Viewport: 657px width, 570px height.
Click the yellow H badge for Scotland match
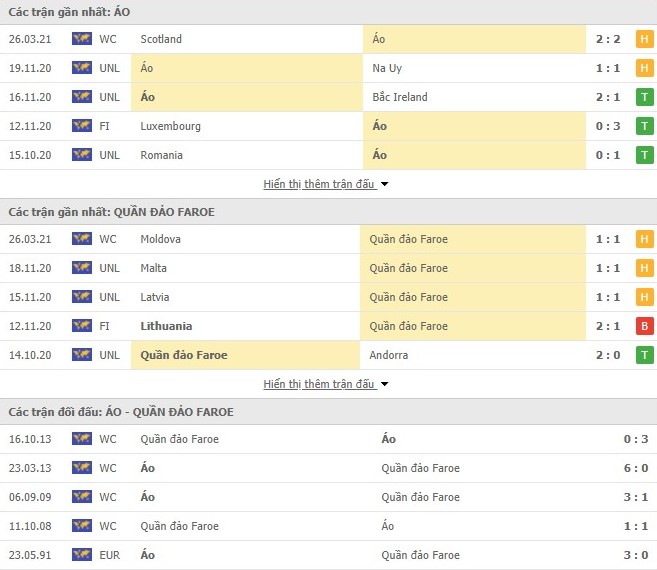tap(645, 39)
